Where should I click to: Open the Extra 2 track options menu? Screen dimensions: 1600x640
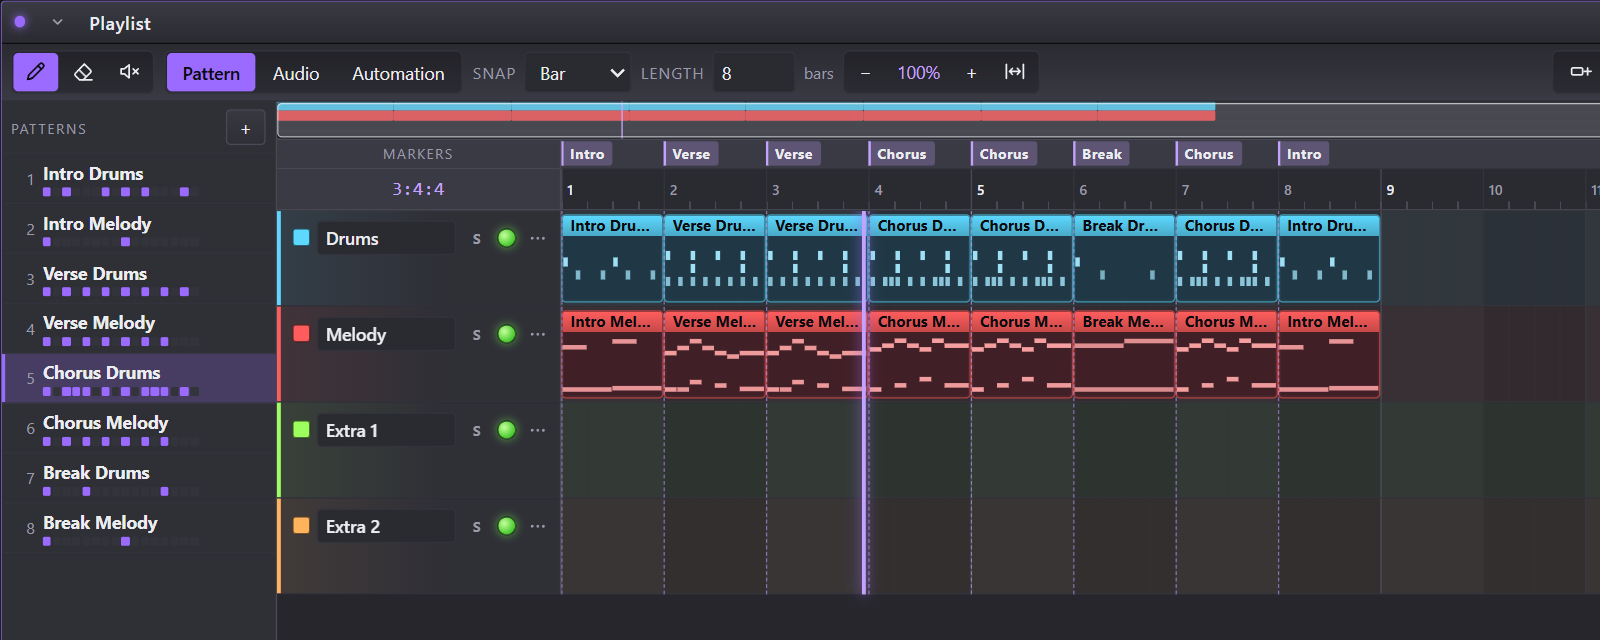538,526
